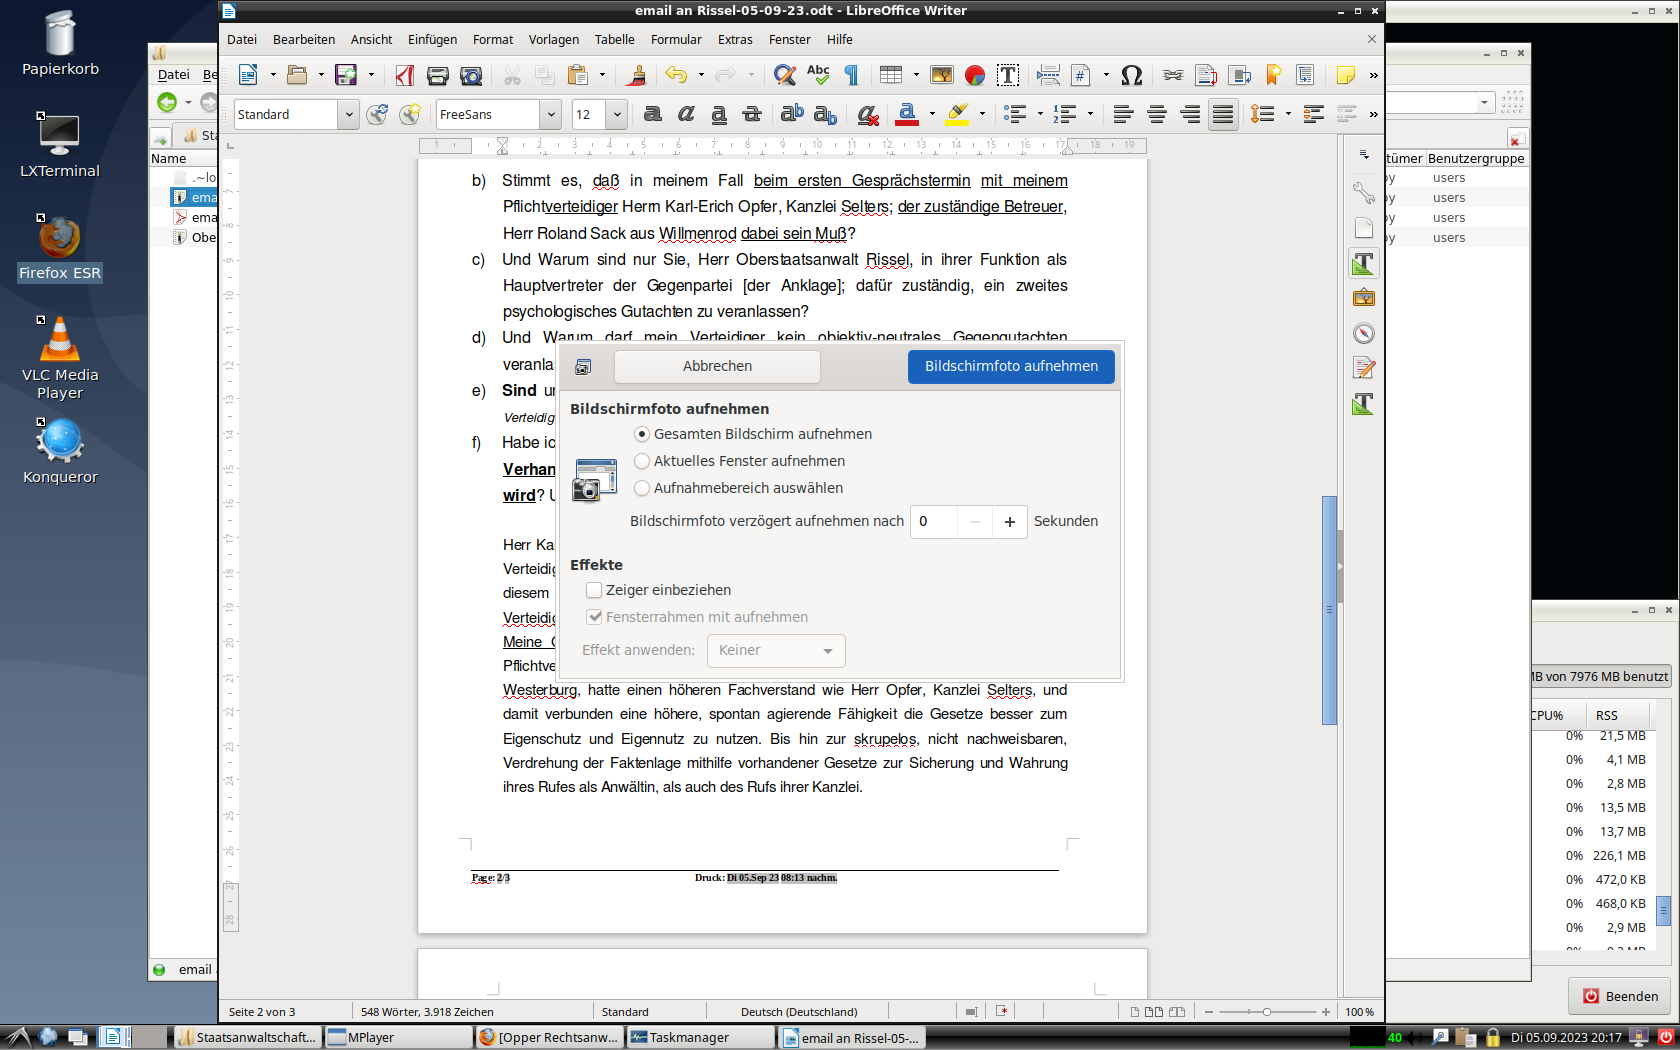This screenshot has height=1050, width=1680.
Task: Expand the Standard paragraph style dropdown
Action: pyautogui.click(x=348, y=114)
